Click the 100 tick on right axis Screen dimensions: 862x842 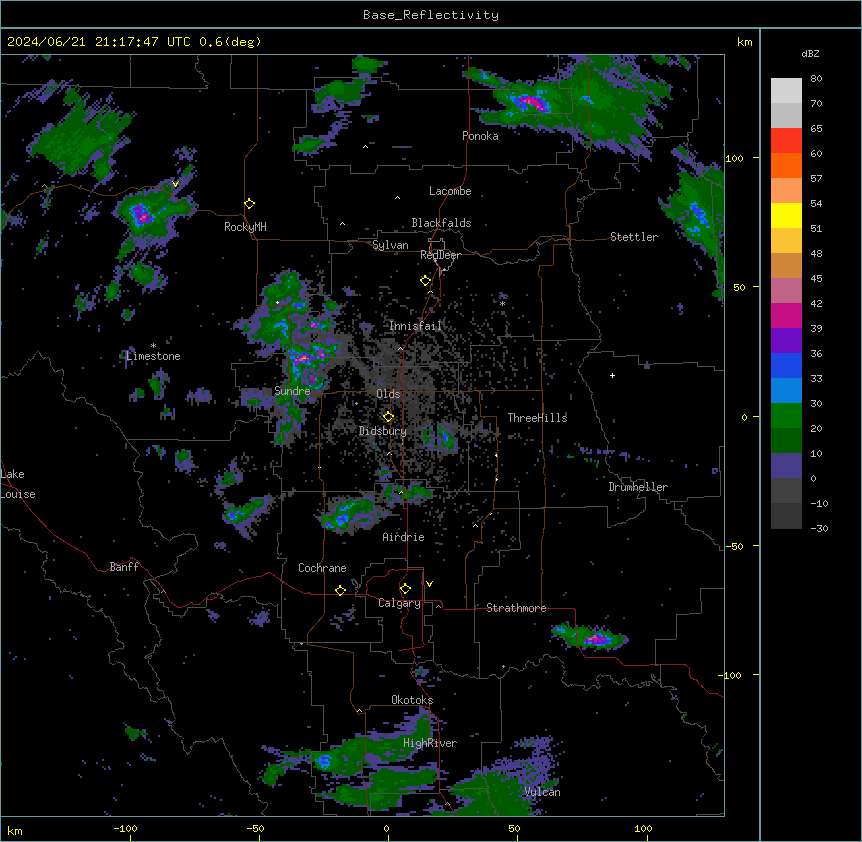click(x=734, y=158)
